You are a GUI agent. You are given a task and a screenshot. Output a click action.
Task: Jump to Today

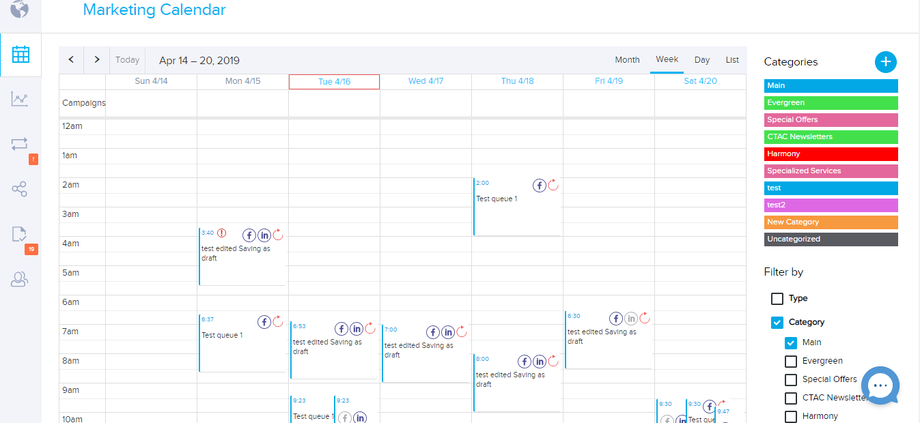tap(127, 60)
